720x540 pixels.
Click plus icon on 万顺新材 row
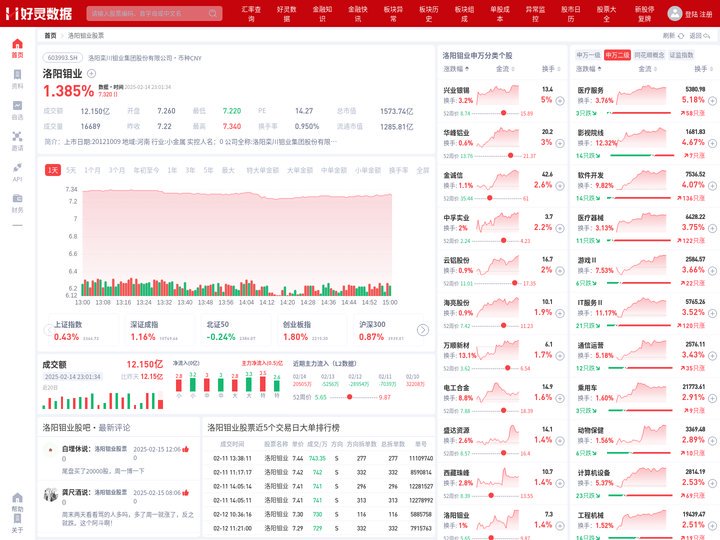560,355
